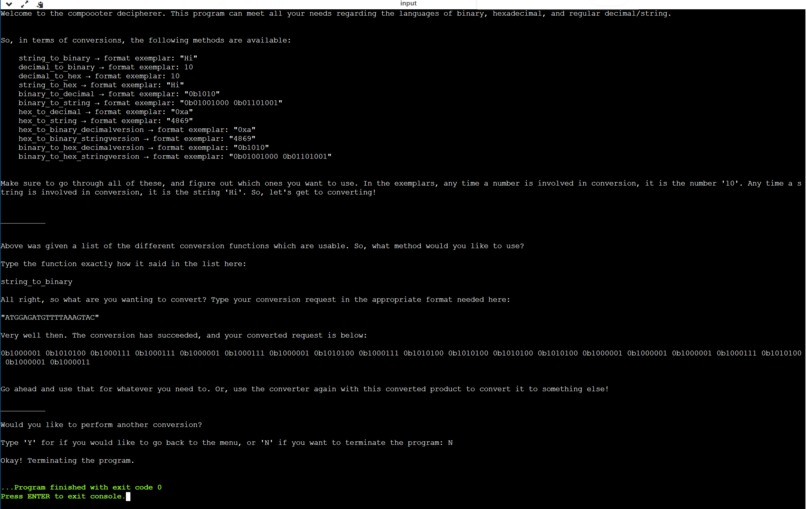Image resolution: width=806 pixels, height=509 pixels.
Task: Click the 'binary_to_hex_stringversion' line
Action: (x=175, y=156)
